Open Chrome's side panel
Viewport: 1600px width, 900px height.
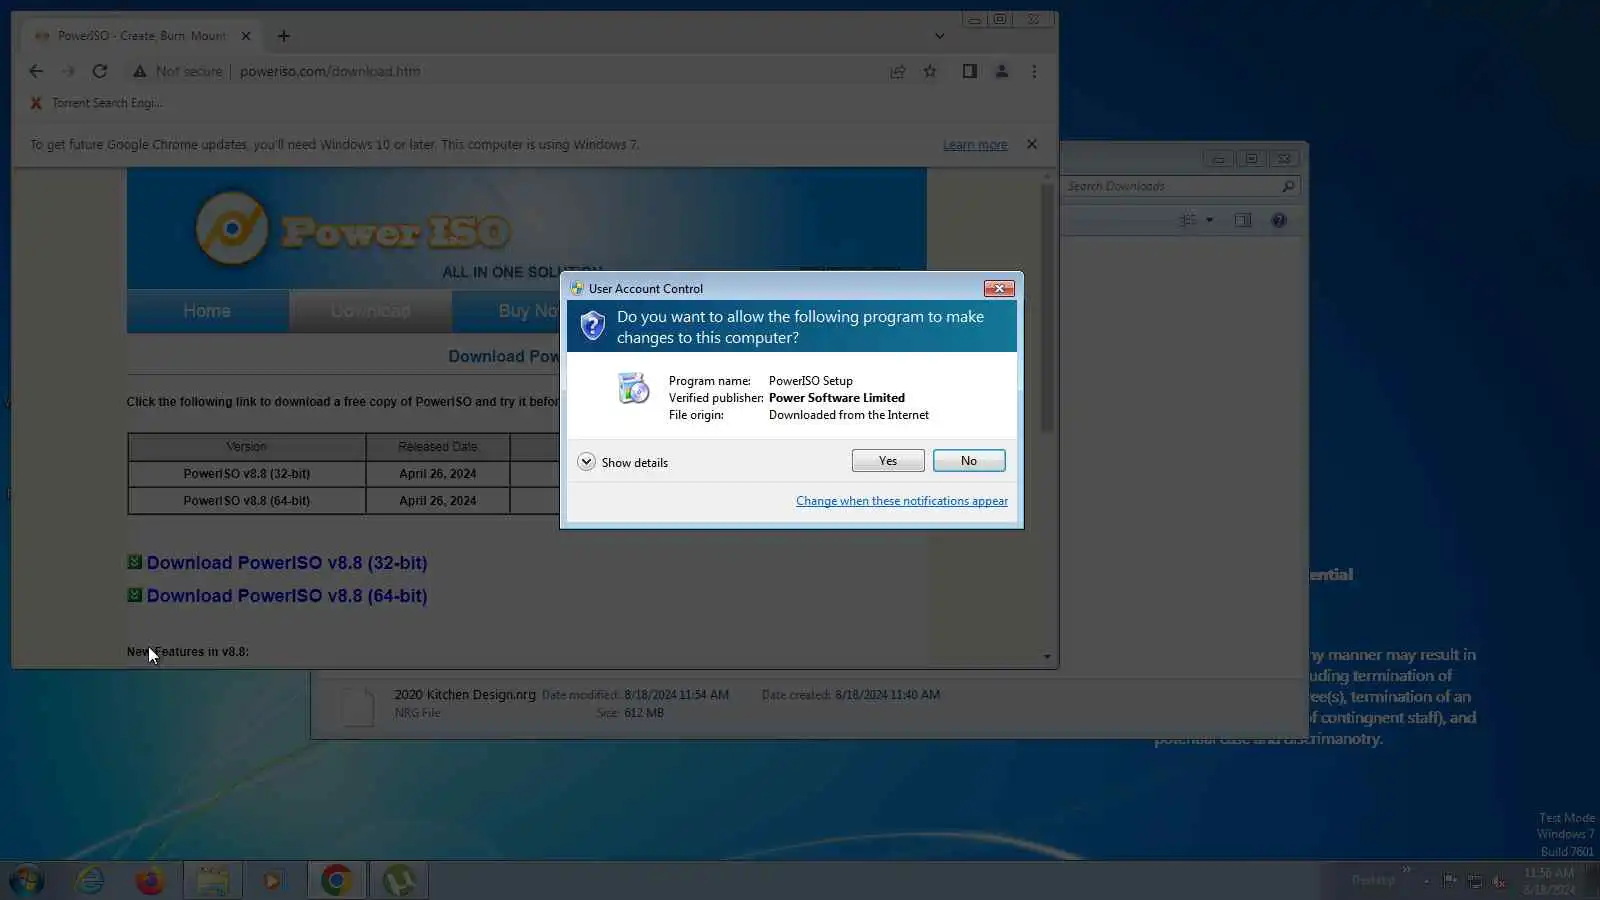coord(969,71)
